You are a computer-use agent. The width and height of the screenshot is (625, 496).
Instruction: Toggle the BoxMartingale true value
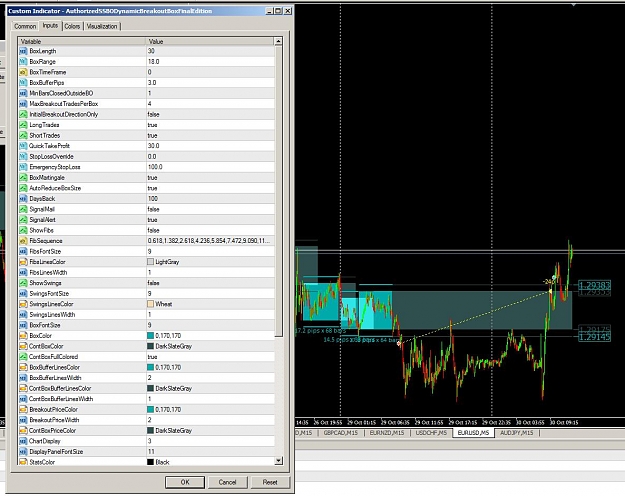coord(210,177)
